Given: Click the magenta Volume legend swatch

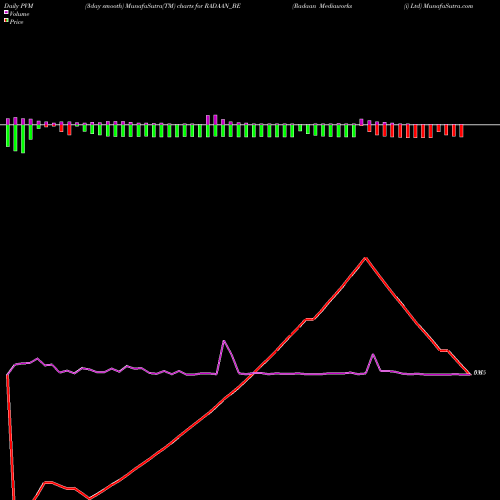Looking at the screenshot, I should [x=6, y=12].
